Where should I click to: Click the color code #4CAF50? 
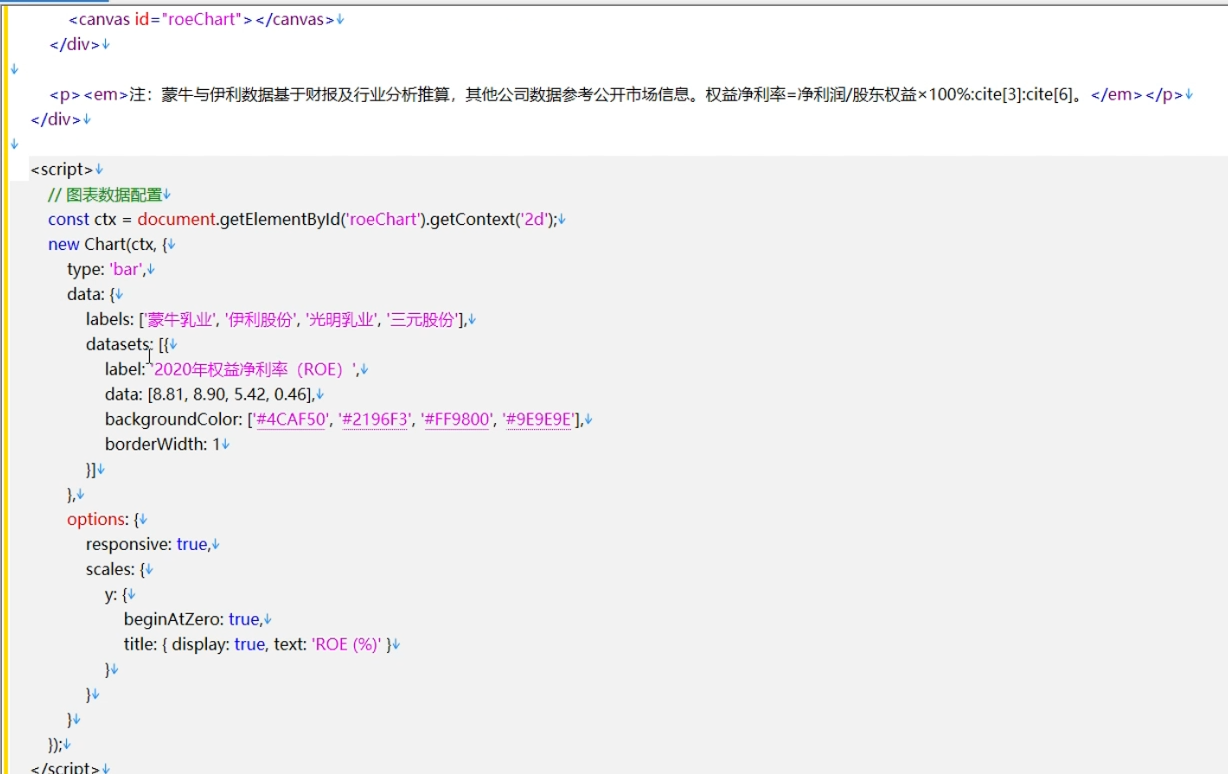click(291, 419)
